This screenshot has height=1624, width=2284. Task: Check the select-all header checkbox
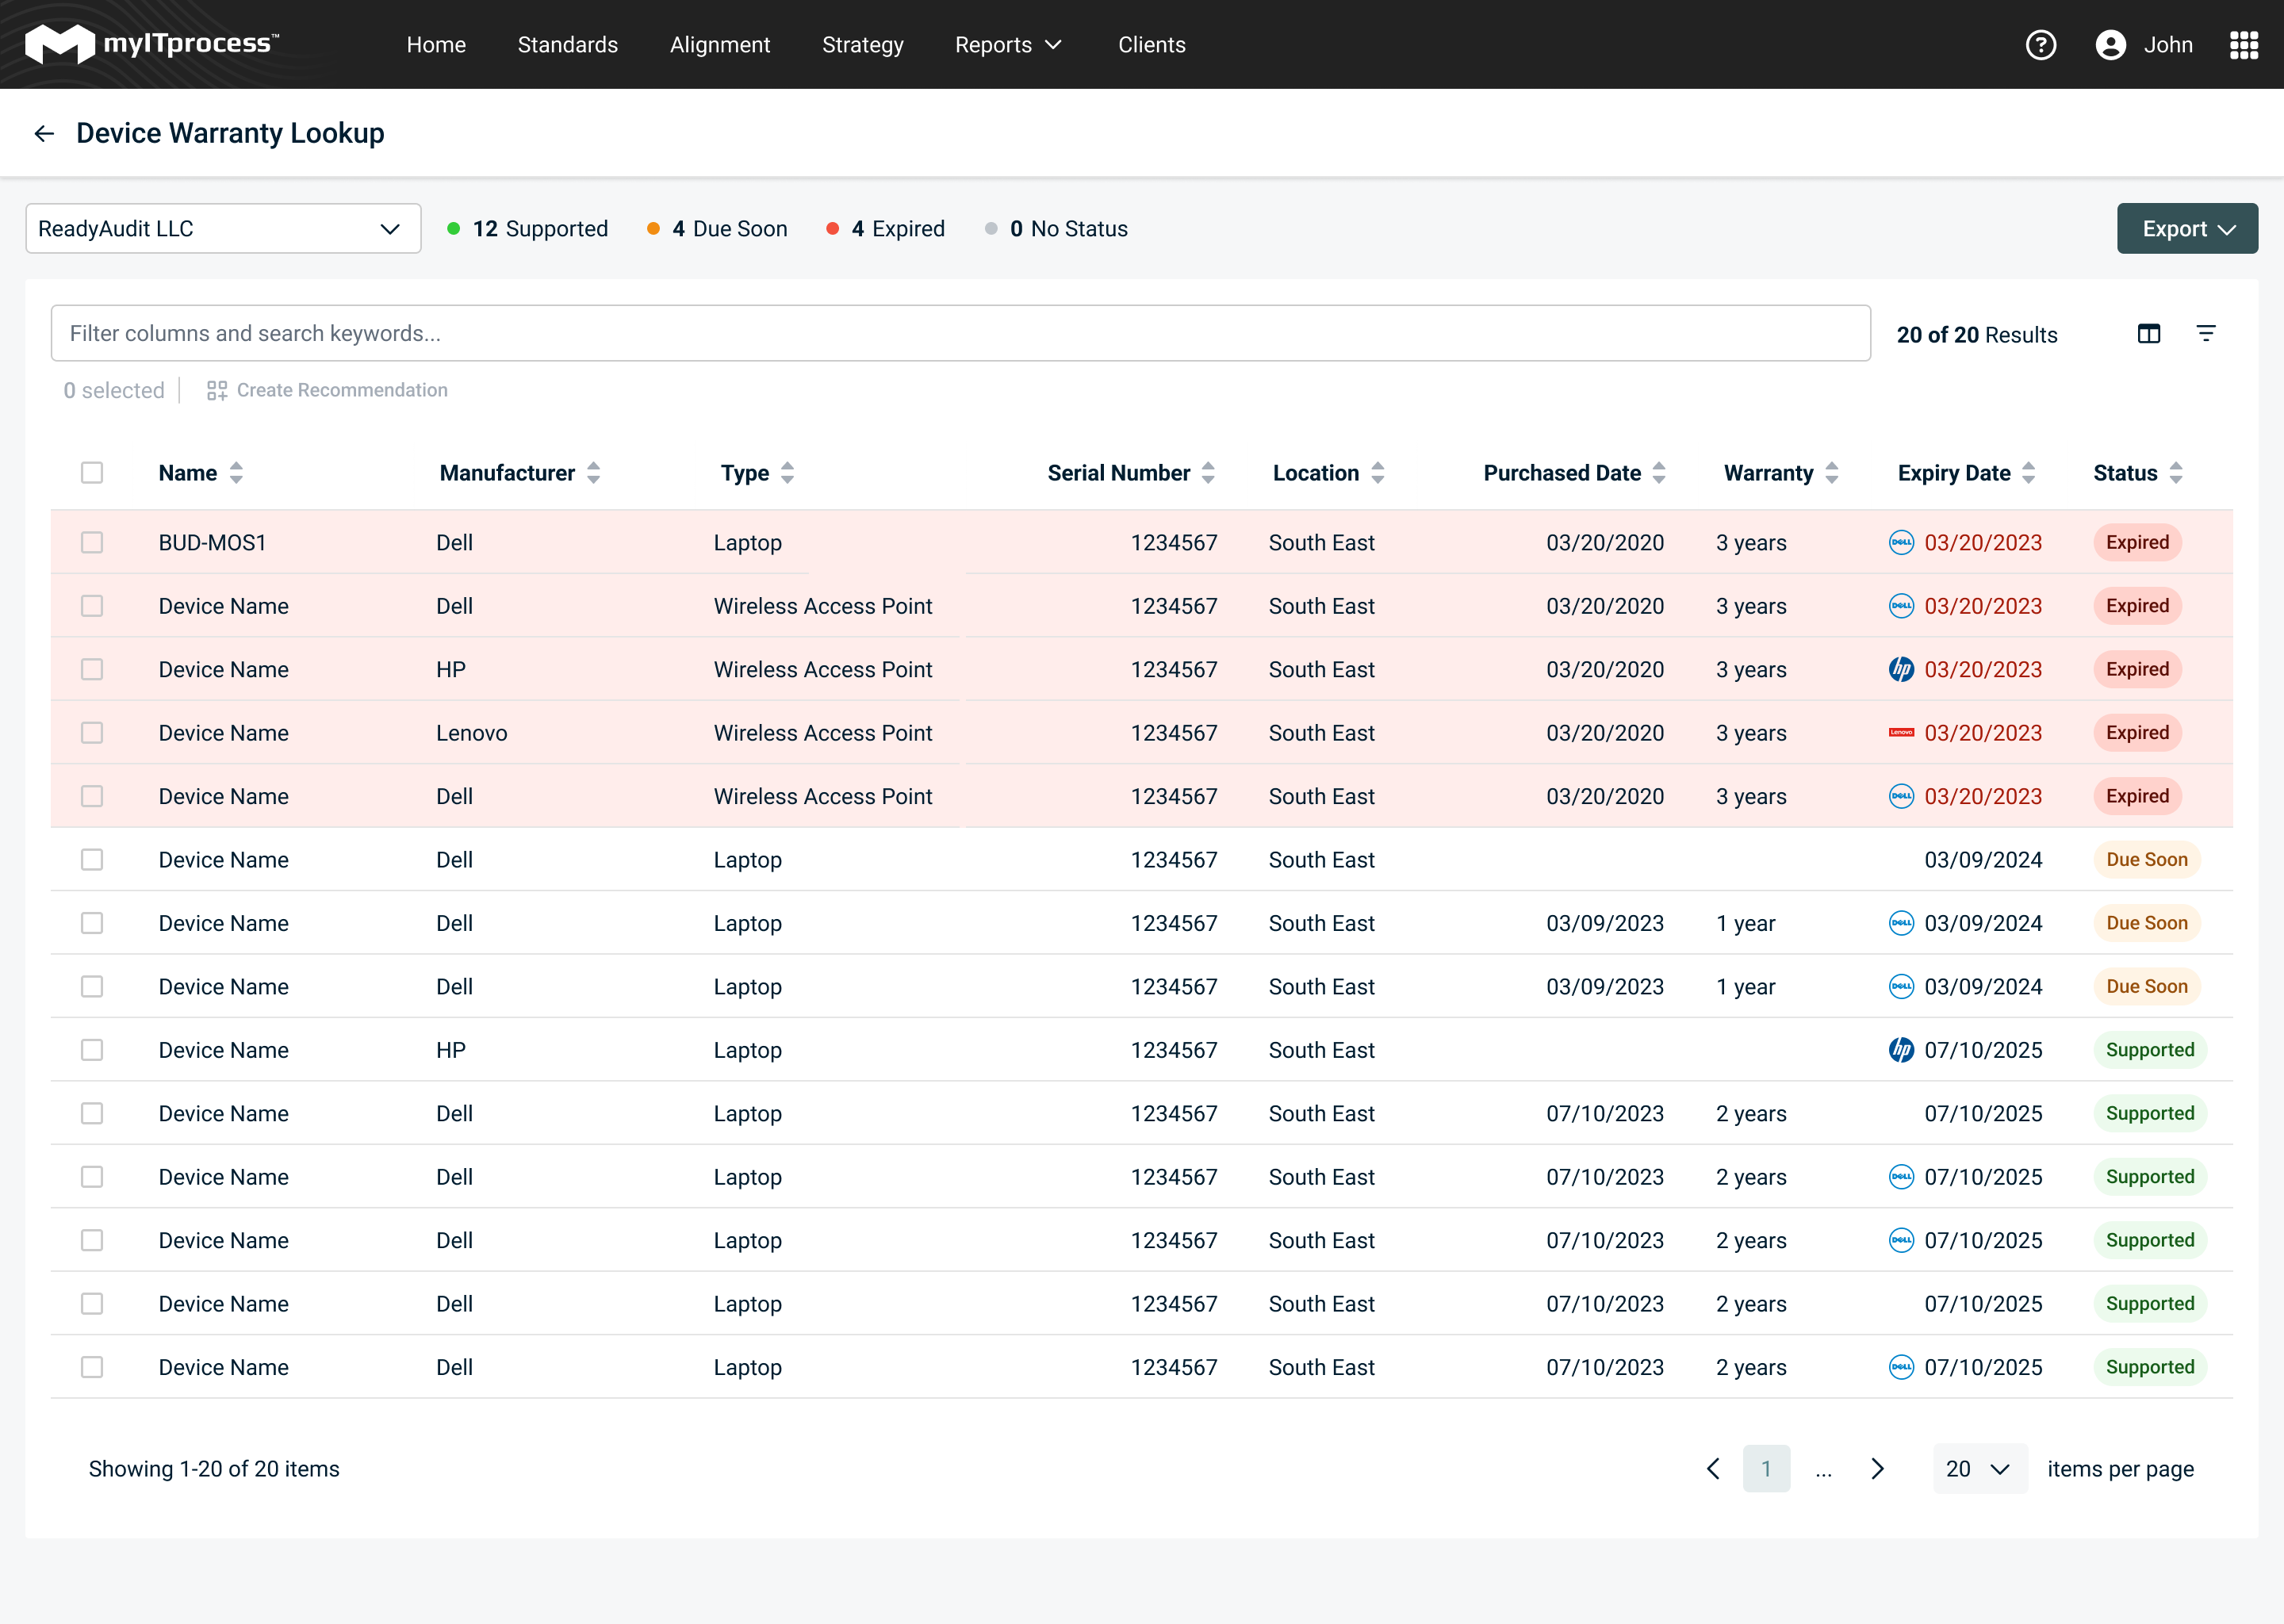(92, 473)
